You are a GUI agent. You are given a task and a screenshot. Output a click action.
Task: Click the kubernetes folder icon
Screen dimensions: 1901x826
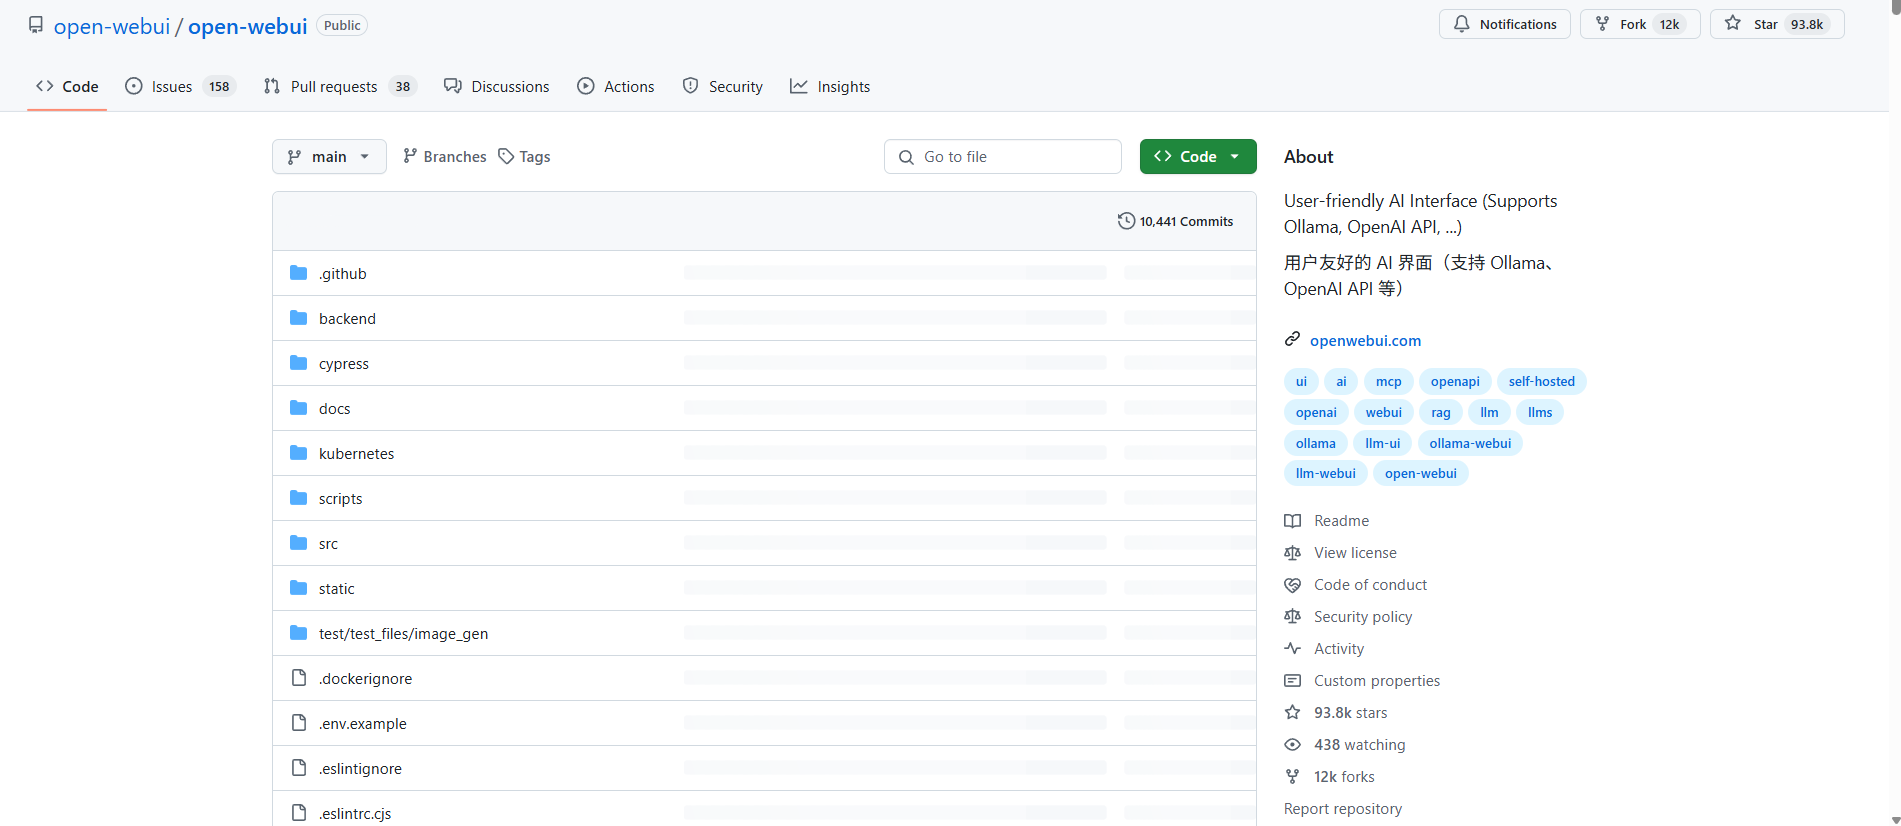tap(298, 453)
